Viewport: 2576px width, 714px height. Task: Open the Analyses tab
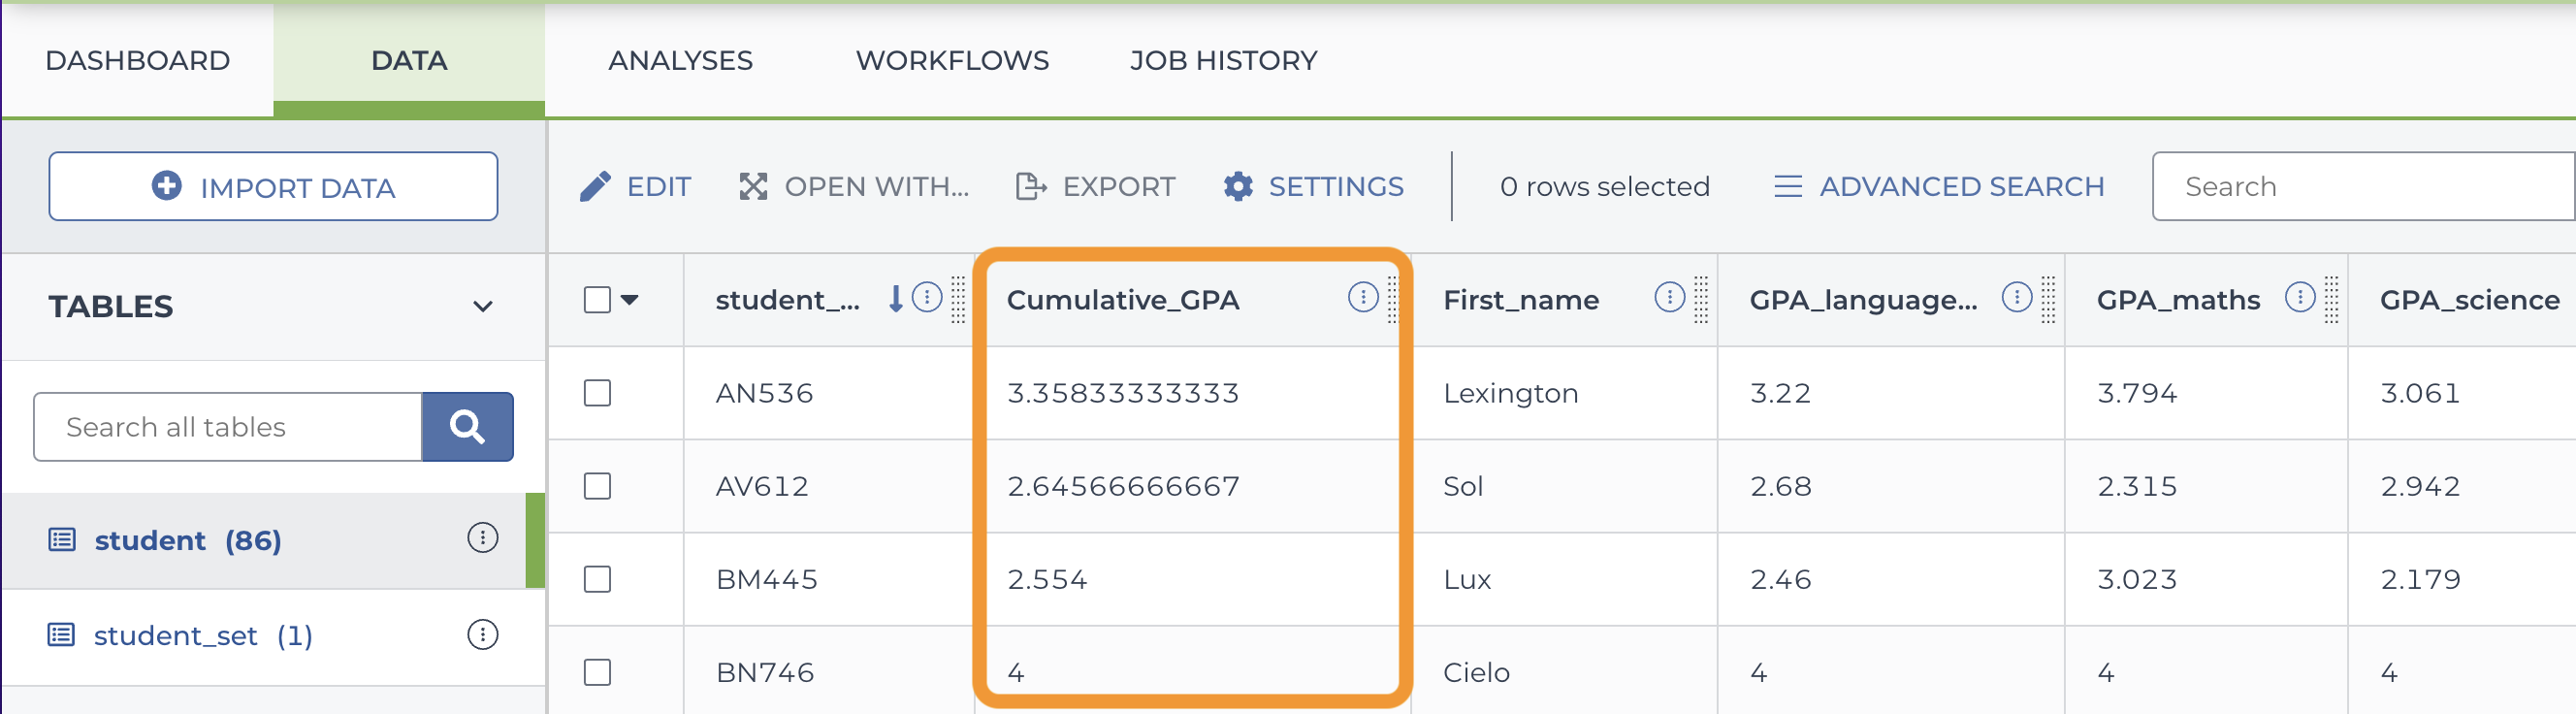tap(680, 60)
